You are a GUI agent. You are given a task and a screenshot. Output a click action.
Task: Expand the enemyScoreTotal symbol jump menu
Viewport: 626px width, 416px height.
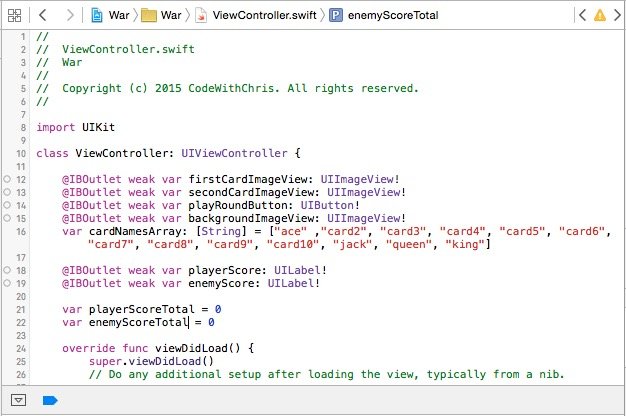click(390, 16)
